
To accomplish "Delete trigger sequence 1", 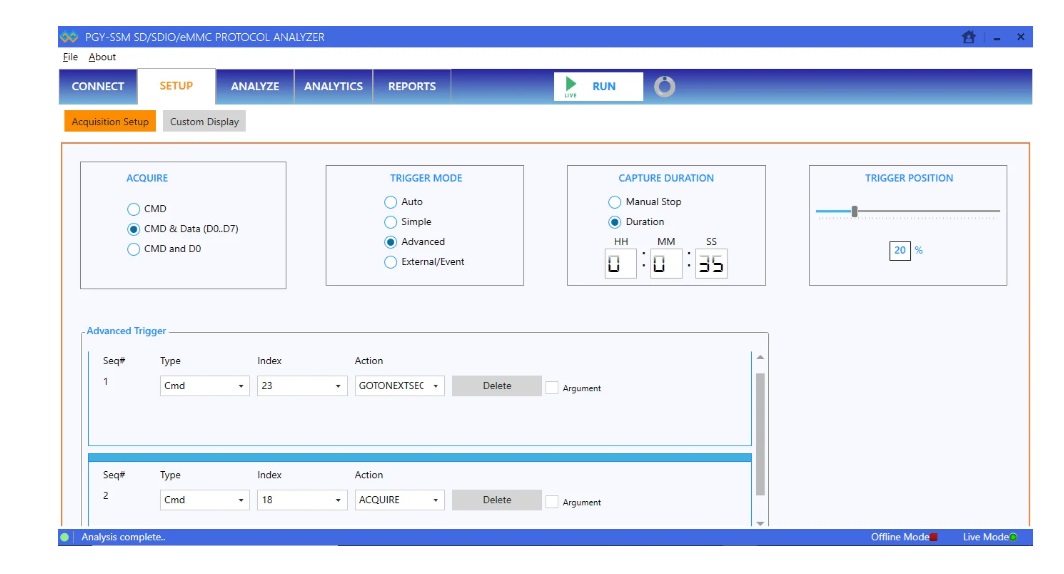I will coord(497,385).
